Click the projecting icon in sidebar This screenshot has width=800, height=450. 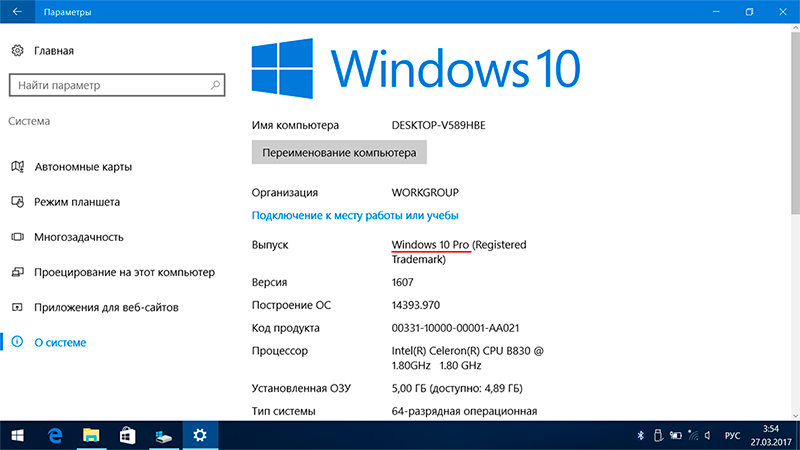[x=17, y=272]
